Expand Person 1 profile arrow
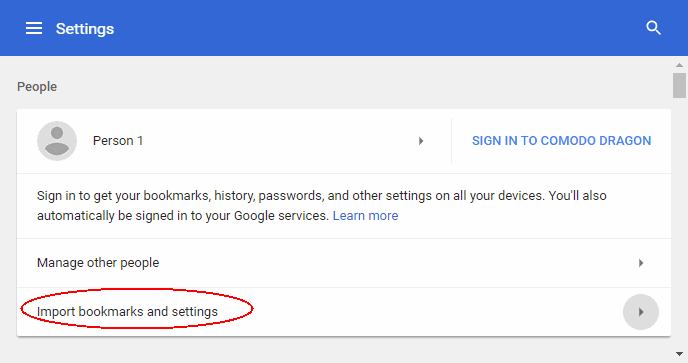 click(421, 141)
